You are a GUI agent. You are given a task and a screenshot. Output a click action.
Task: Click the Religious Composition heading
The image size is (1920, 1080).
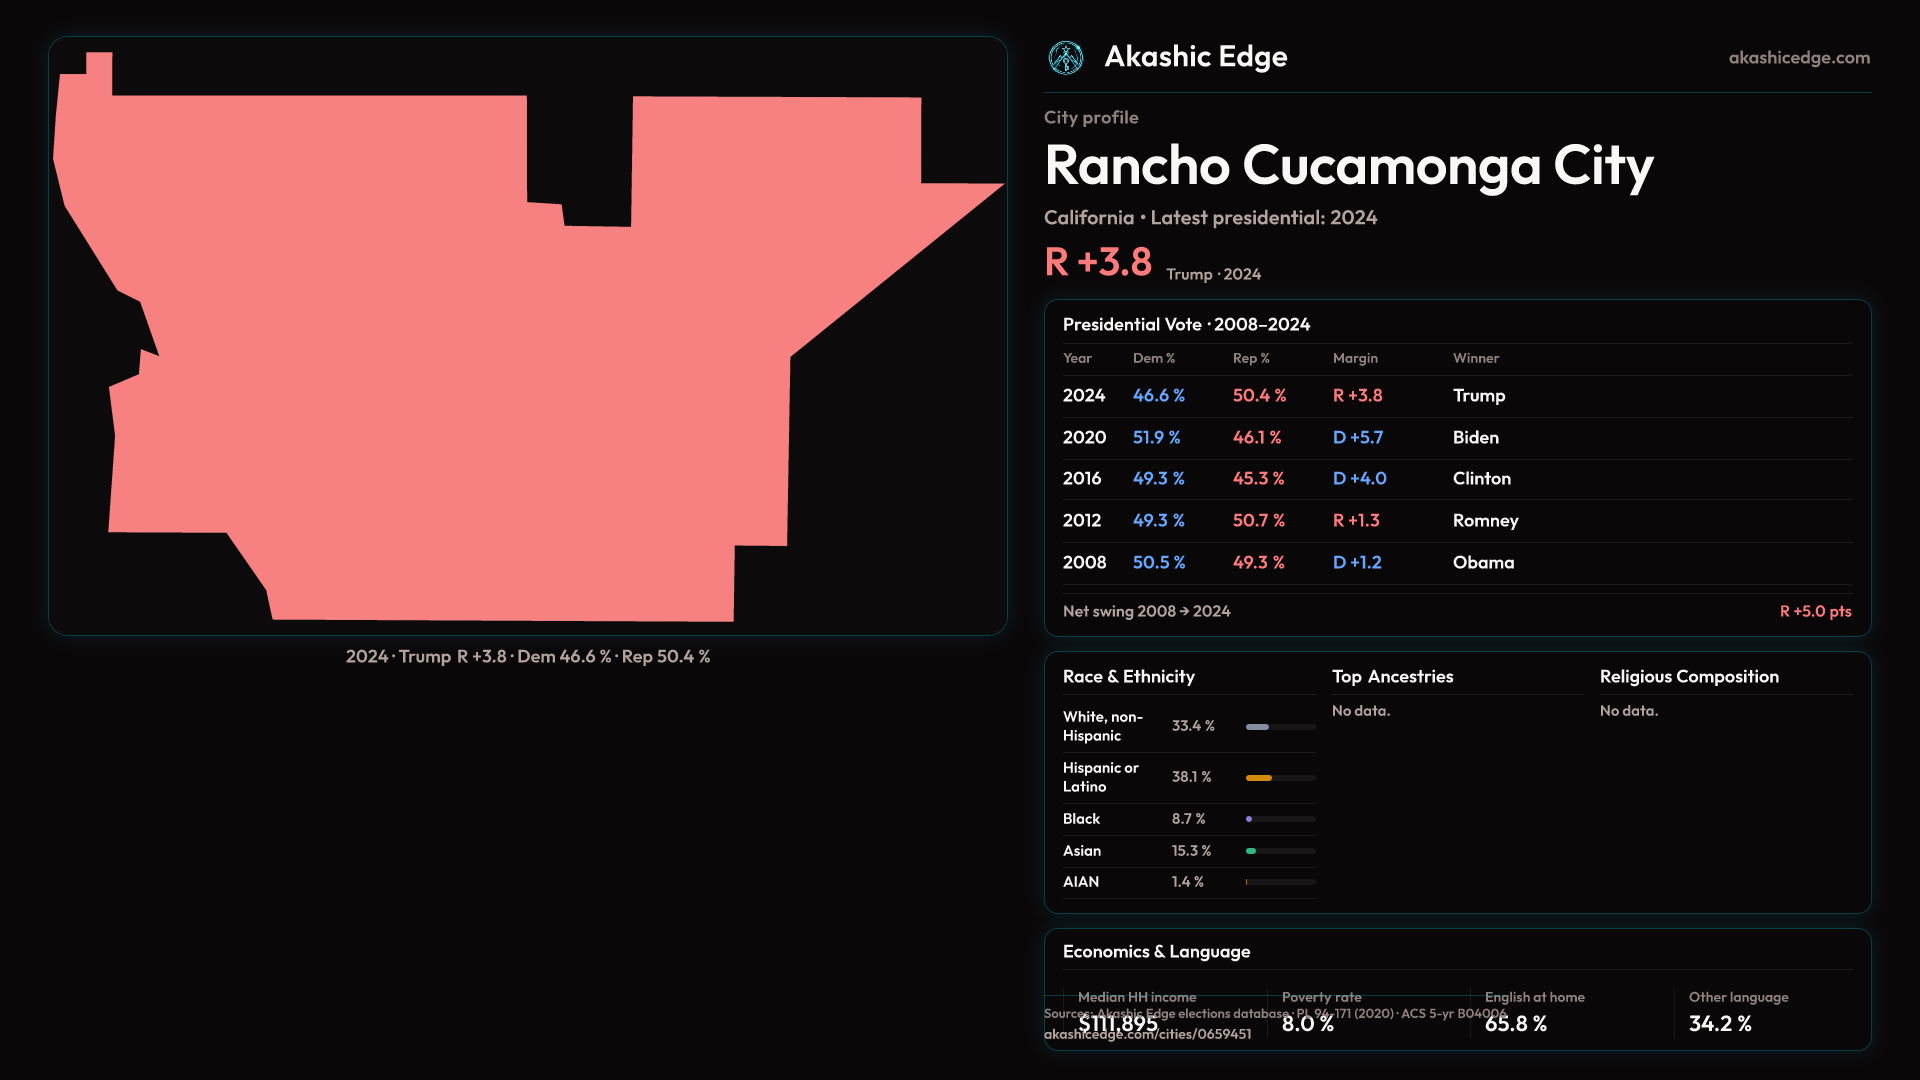coord(1688,677)
